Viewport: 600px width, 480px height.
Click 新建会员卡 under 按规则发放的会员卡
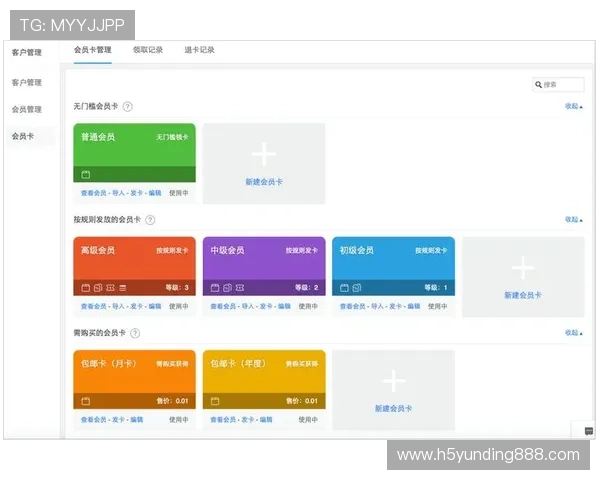[523, 295]
